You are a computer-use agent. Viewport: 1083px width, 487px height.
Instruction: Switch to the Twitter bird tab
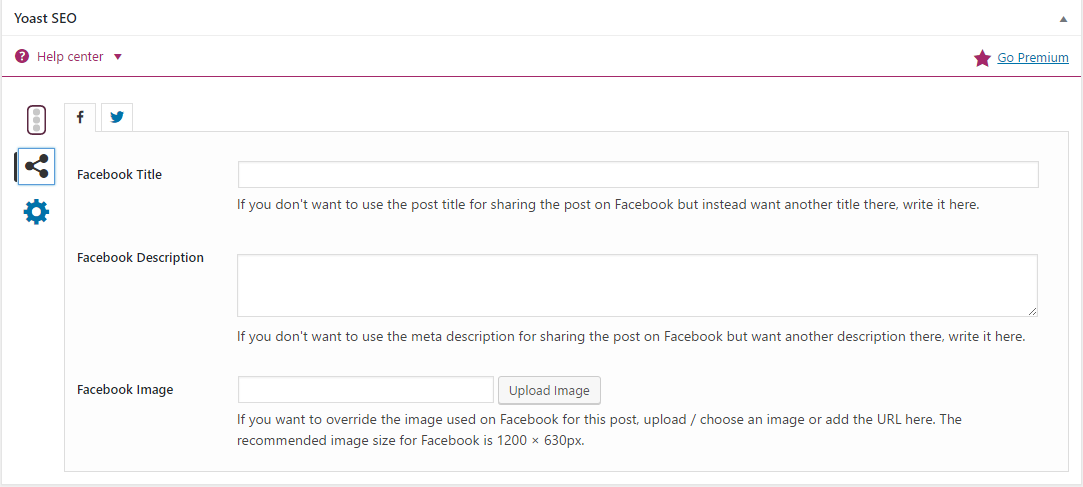(x=117, y=117)
